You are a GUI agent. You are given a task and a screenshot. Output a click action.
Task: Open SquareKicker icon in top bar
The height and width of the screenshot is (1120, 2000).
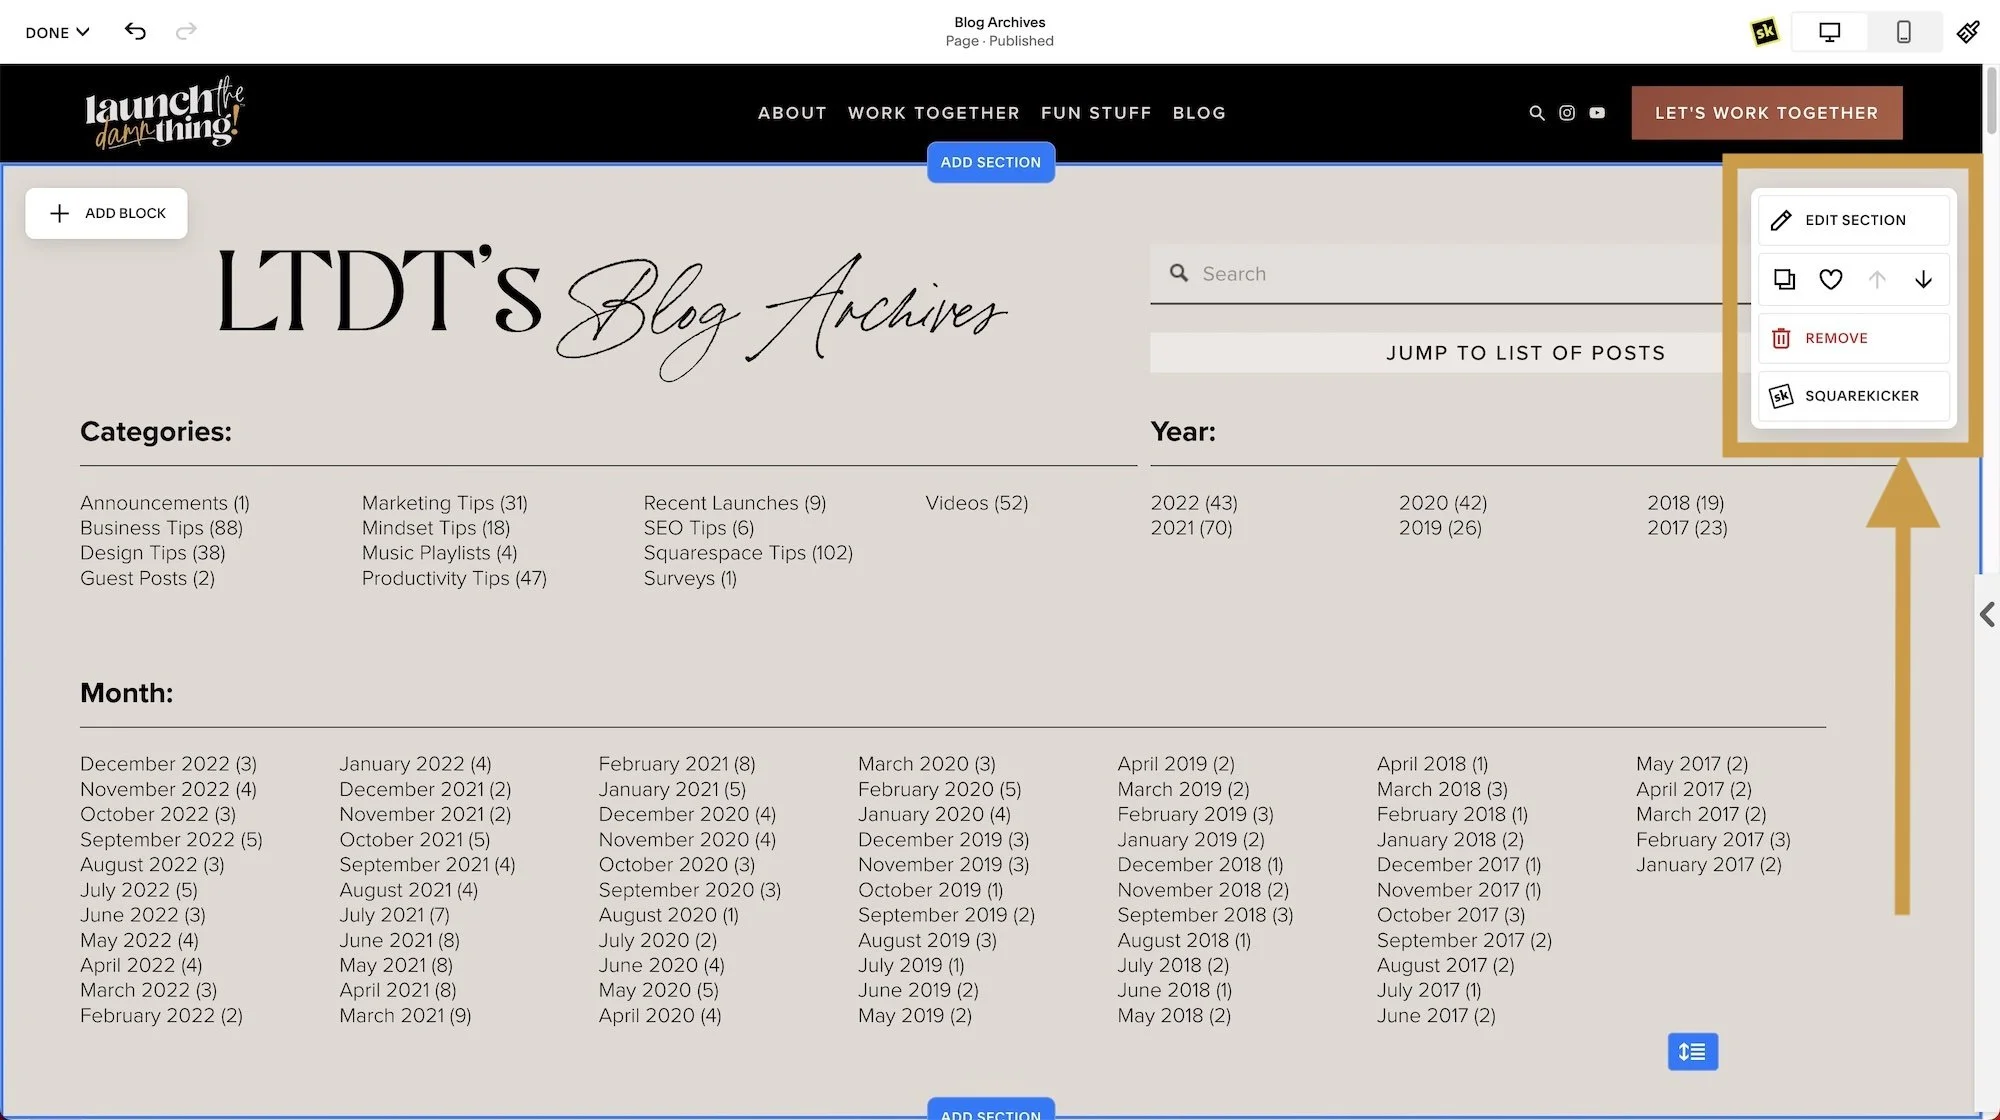coord(1765,32)
